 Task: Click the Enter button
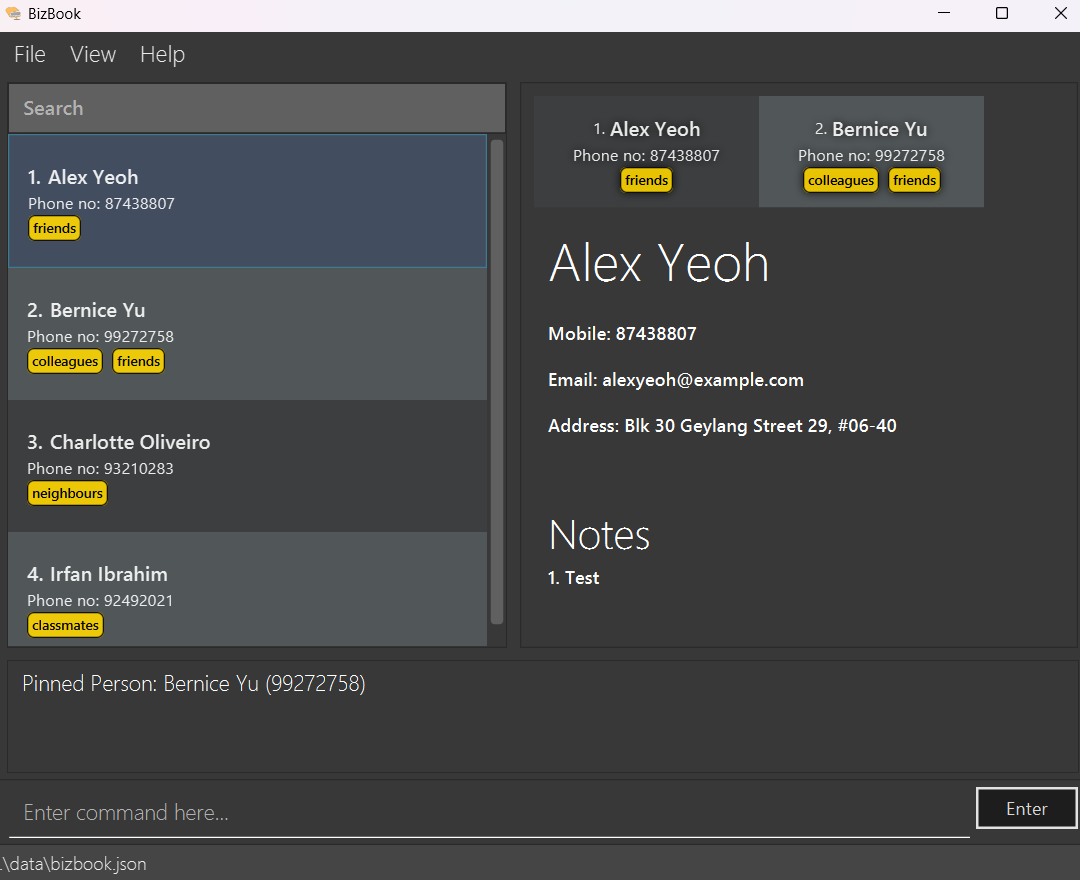point(1026,809)
